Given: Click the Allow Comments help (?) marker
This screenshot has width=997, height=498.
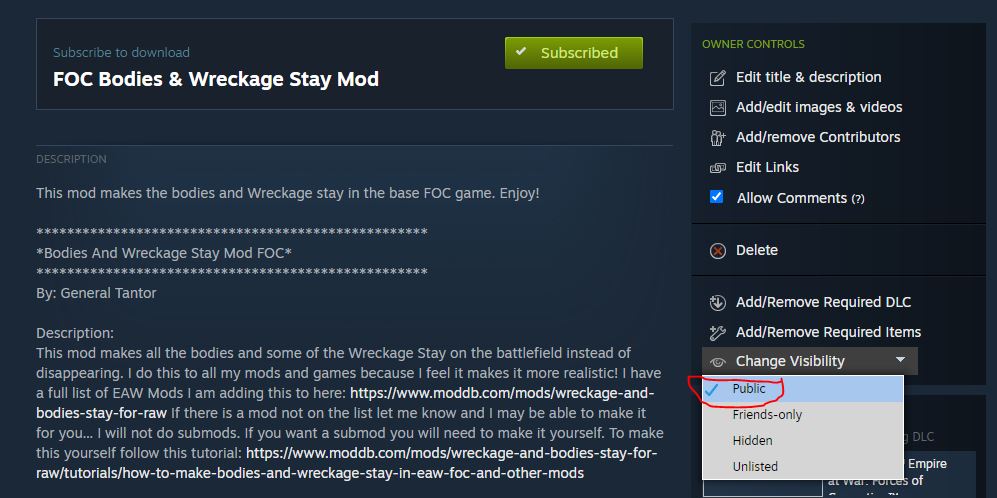Looking at the screenshot, I should (858, 199).
